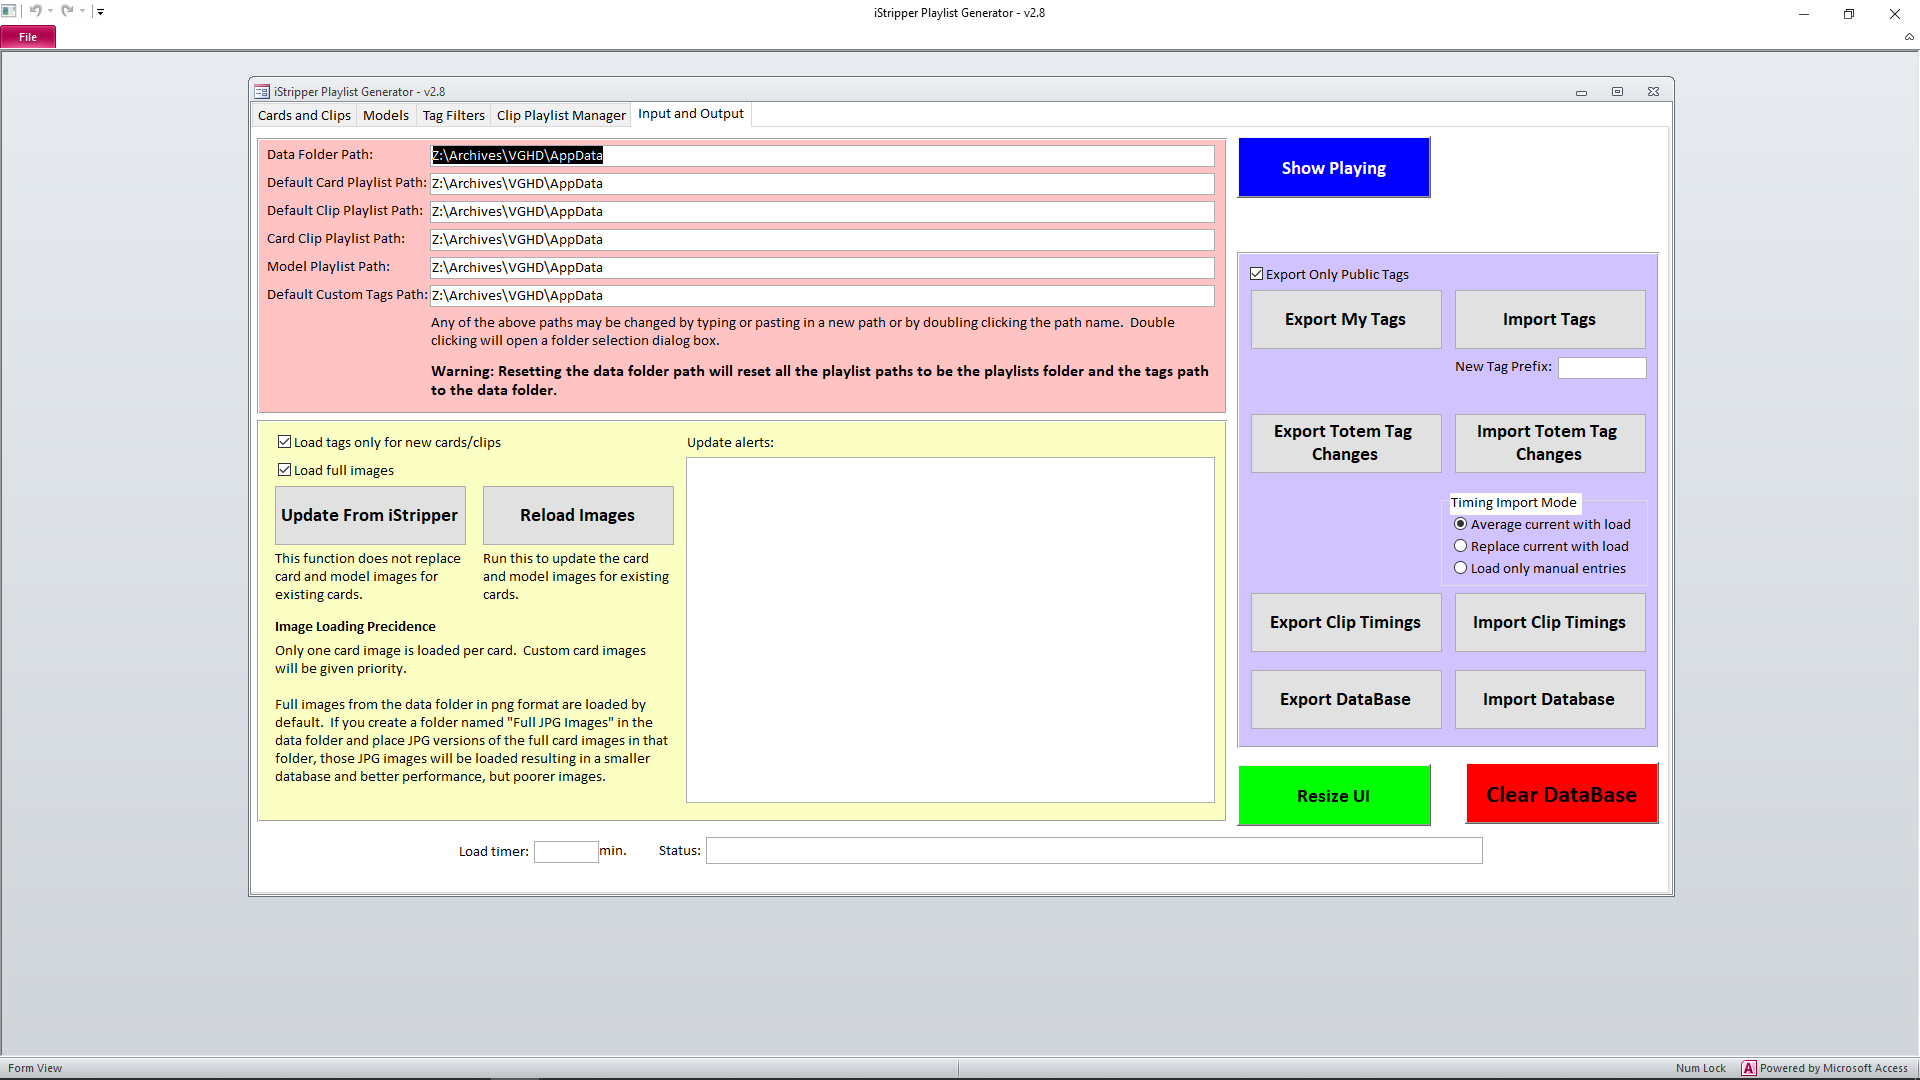Click the Access application icon in the title bar

(x=8, y=12)
